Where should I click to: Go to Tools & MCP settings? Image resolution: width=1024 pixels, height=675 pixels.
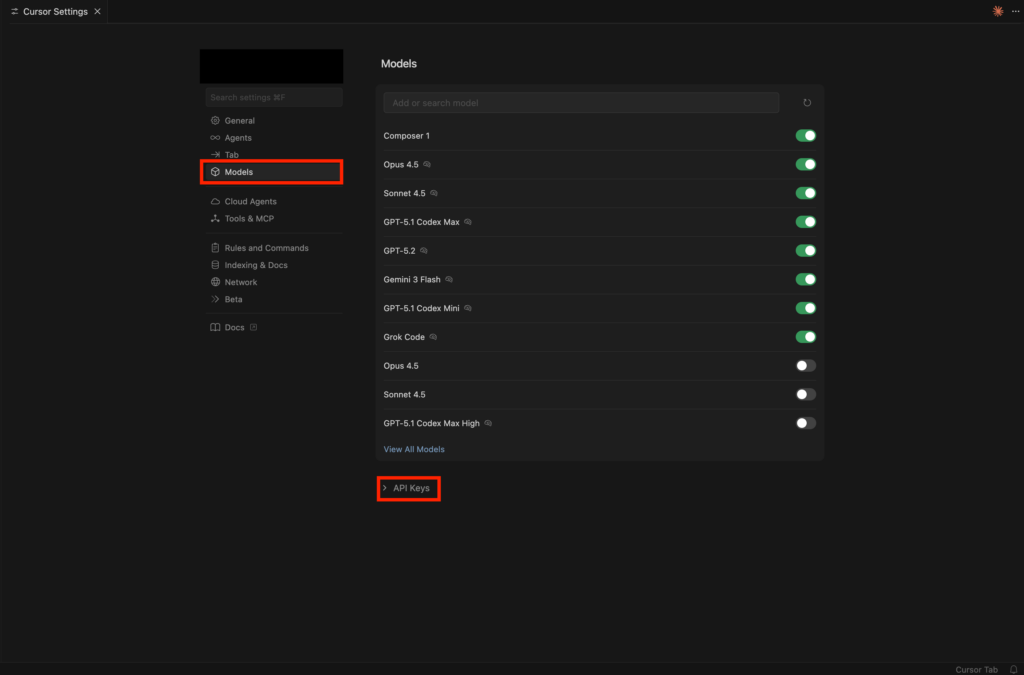(x=249, y=218)
